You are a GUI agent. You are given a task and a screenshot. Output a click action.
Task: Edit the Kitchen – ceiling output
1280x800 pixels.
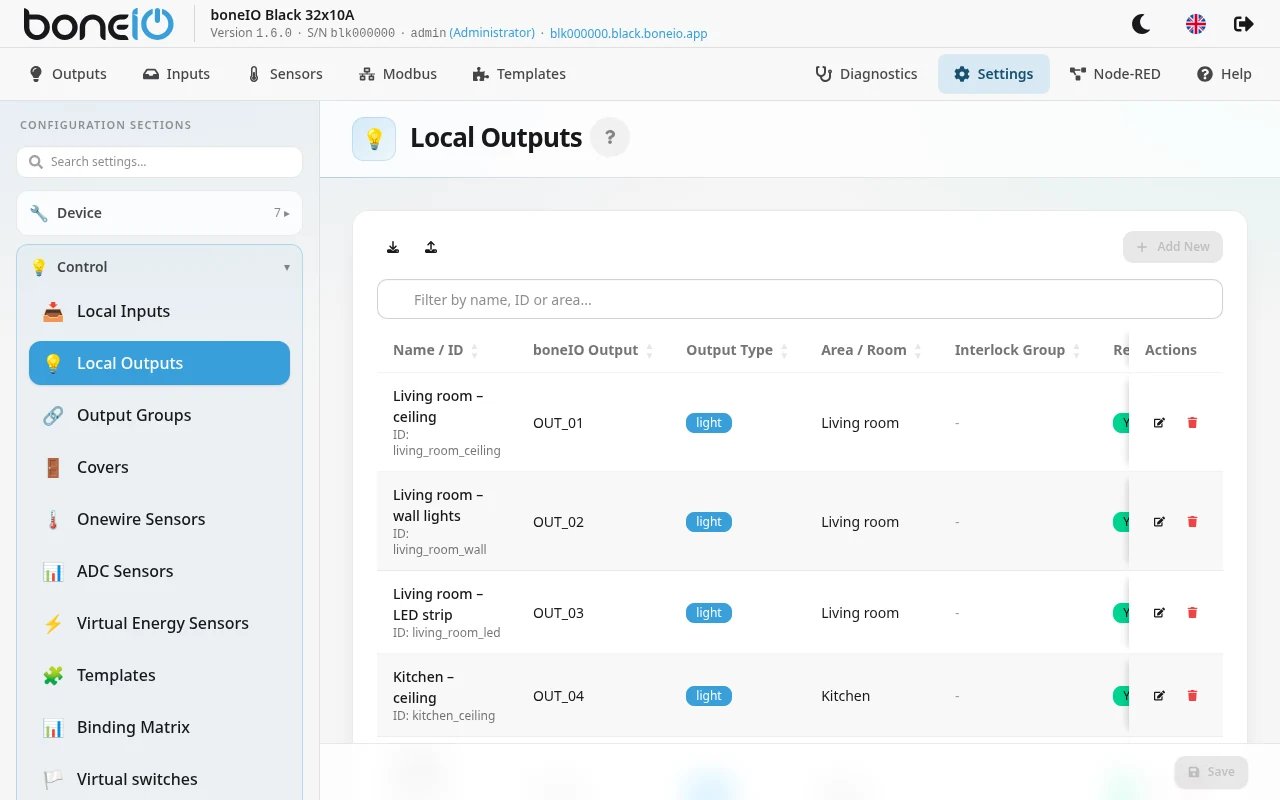1159,695
